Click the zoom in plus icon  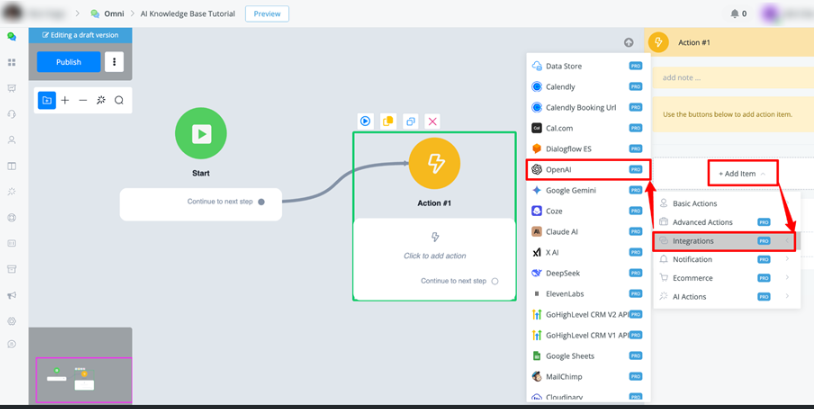(65, 100)
